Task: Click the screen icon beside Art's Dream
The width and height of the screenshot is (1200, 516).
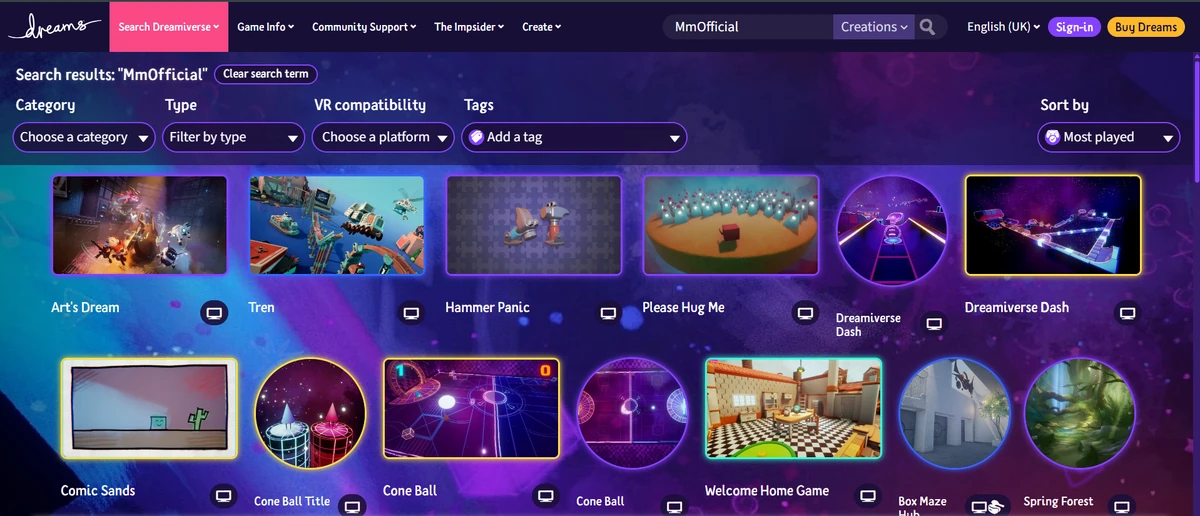Action: click(212, 313)
